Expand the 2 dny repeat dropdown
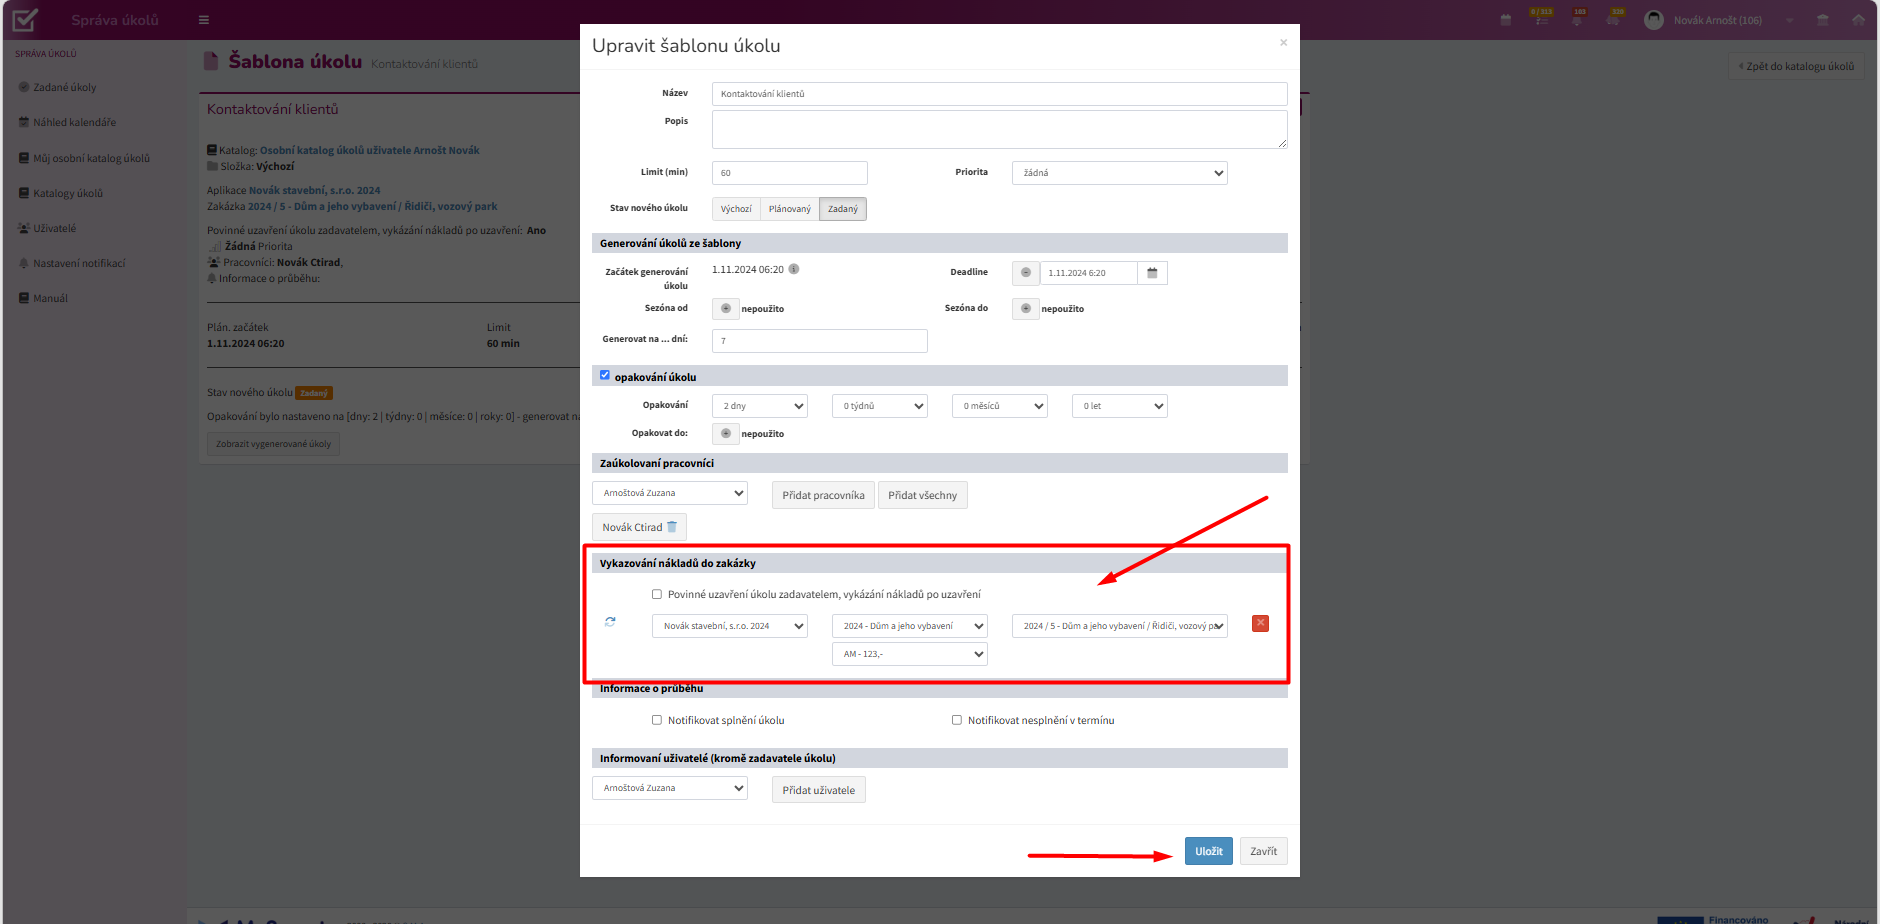The image size is (1880, 924). [760, 406]
